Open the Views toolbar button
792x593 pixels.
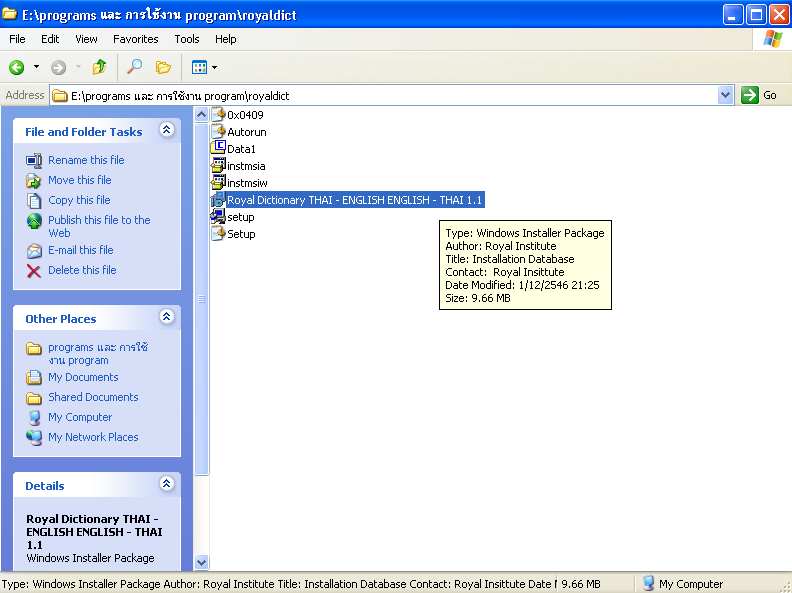[x=200, y=67]
